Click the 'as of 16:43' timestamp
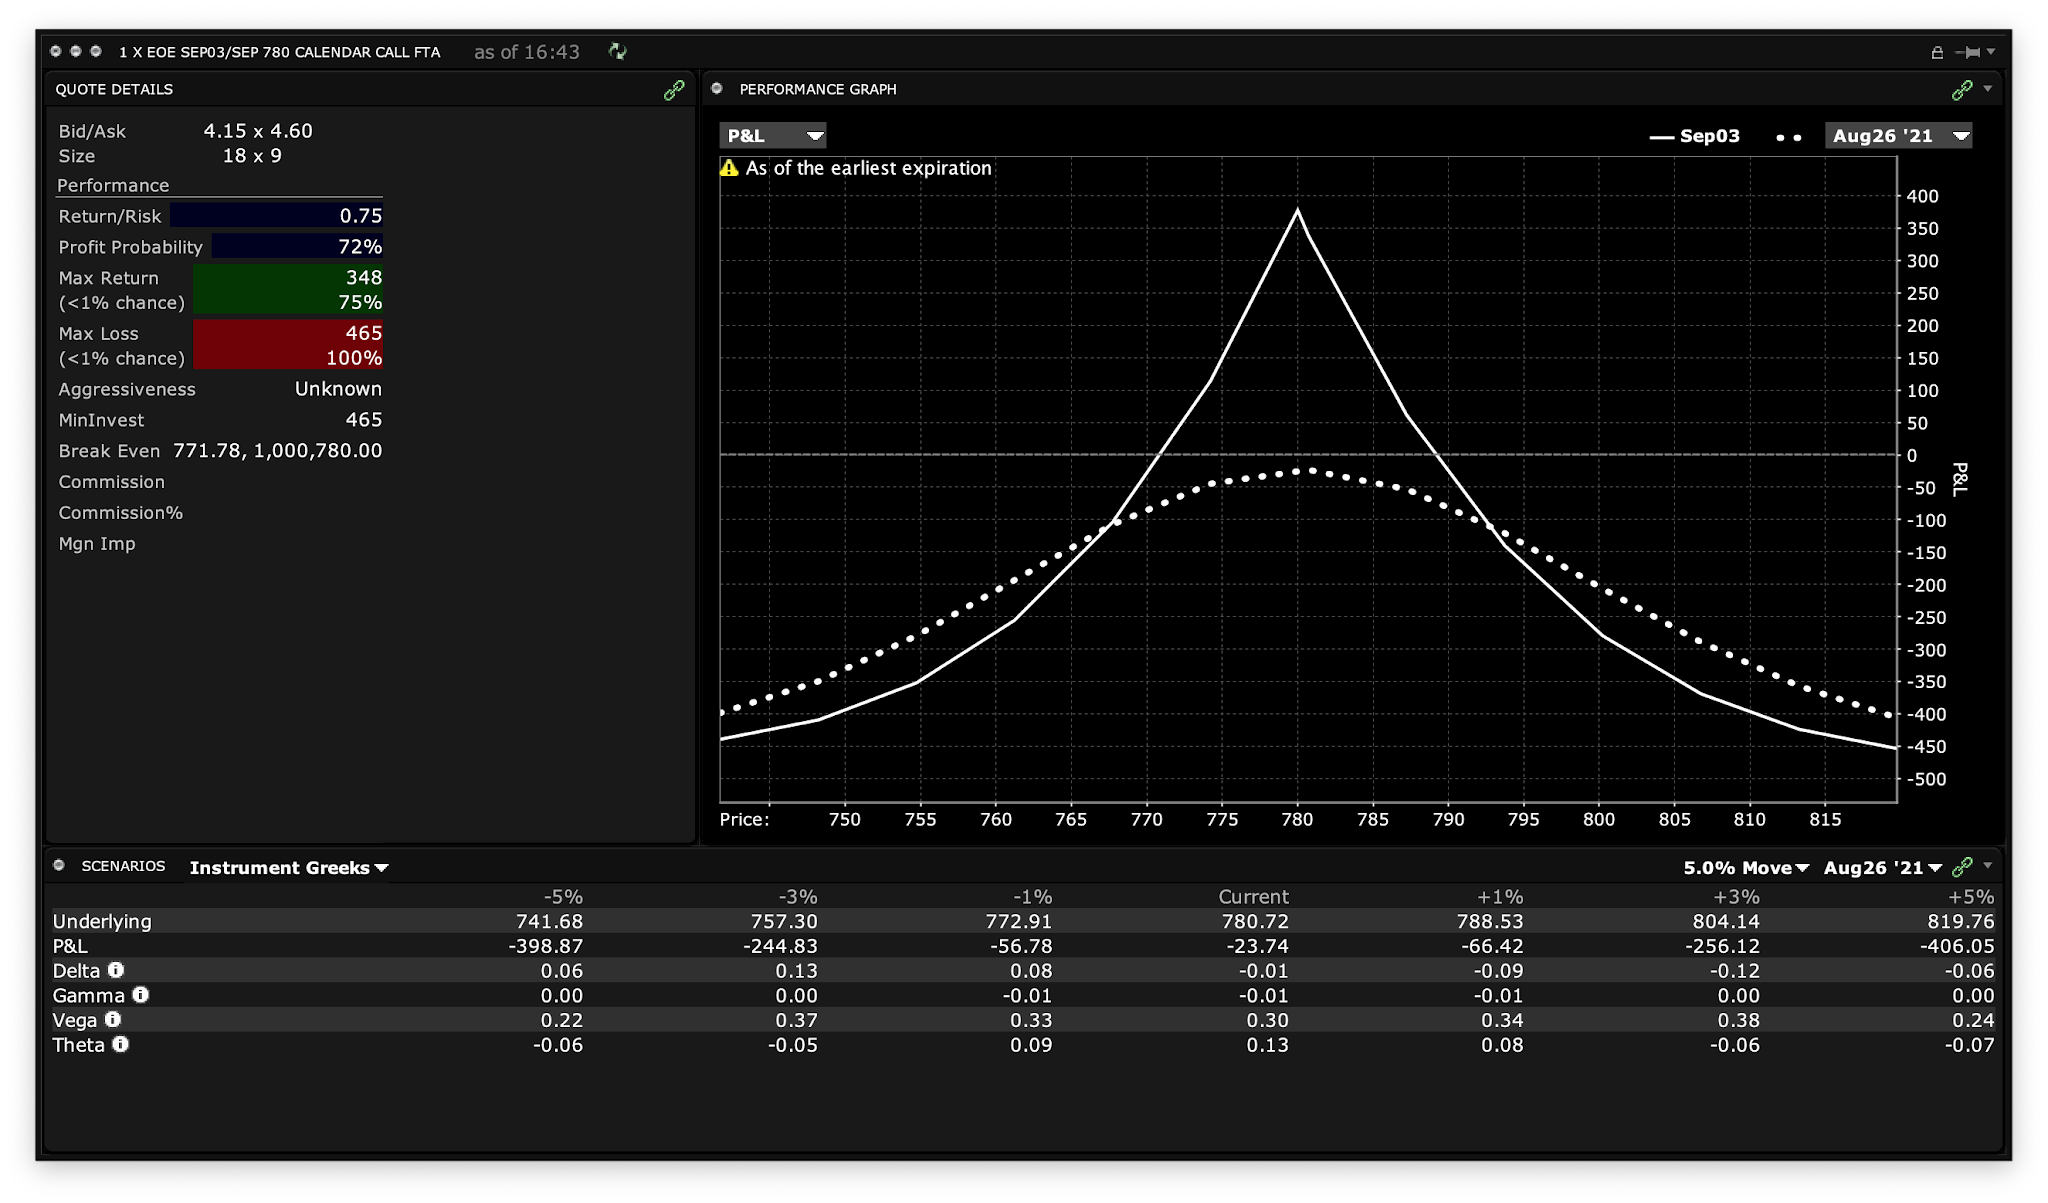The image size is (2048, 1203). click(x=527, y=52)
